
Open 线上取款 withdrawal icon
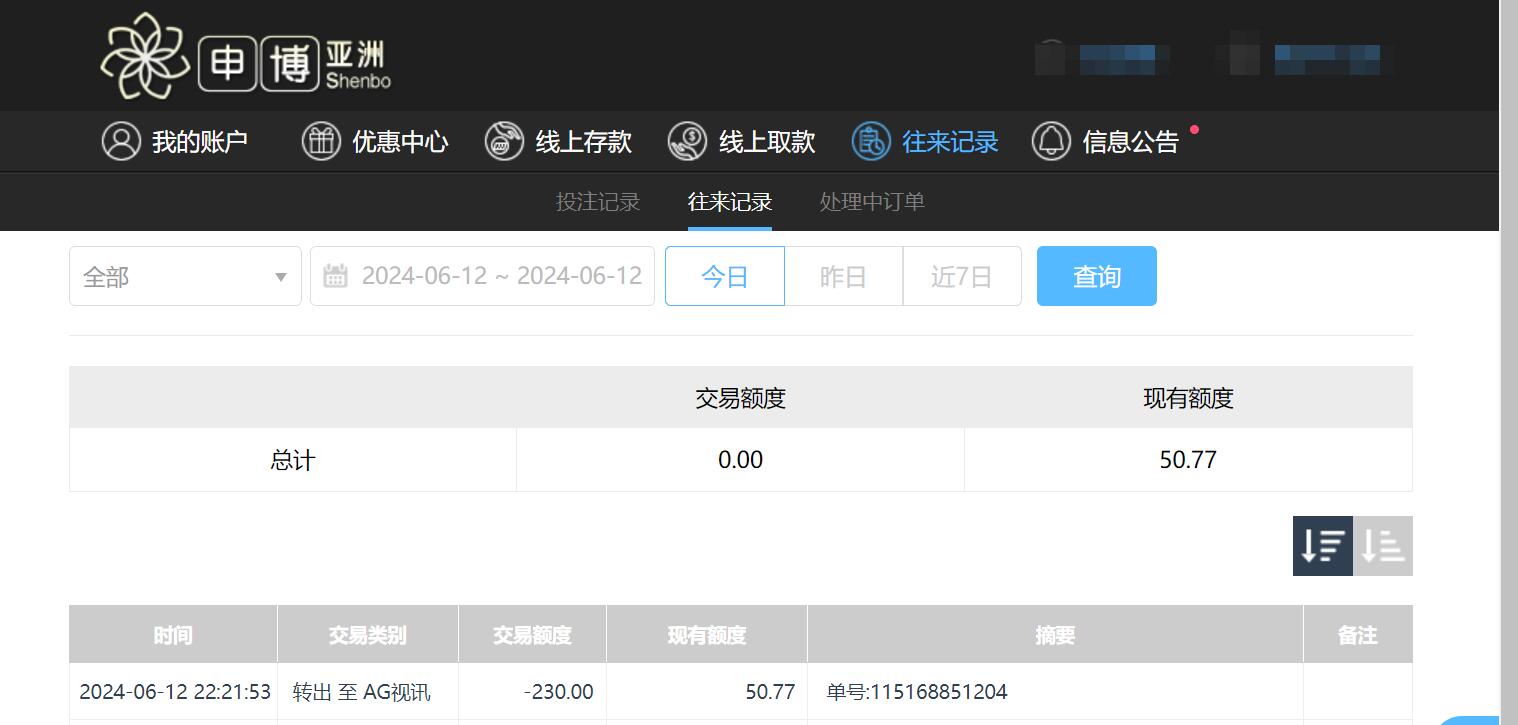pyautogui.click(x=686, y=141)
